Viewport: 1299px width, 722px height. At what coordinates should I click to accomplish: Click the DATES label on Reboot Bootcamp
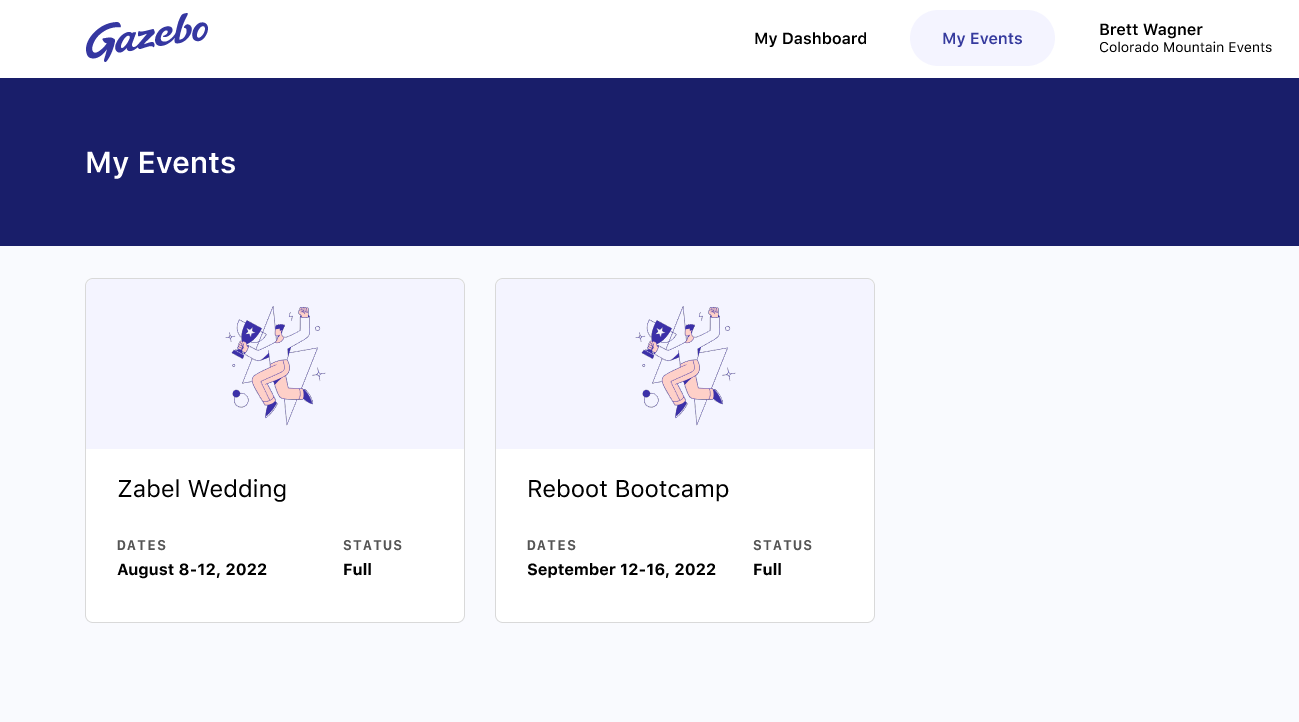pyautogui.click(x=552, y=546)
